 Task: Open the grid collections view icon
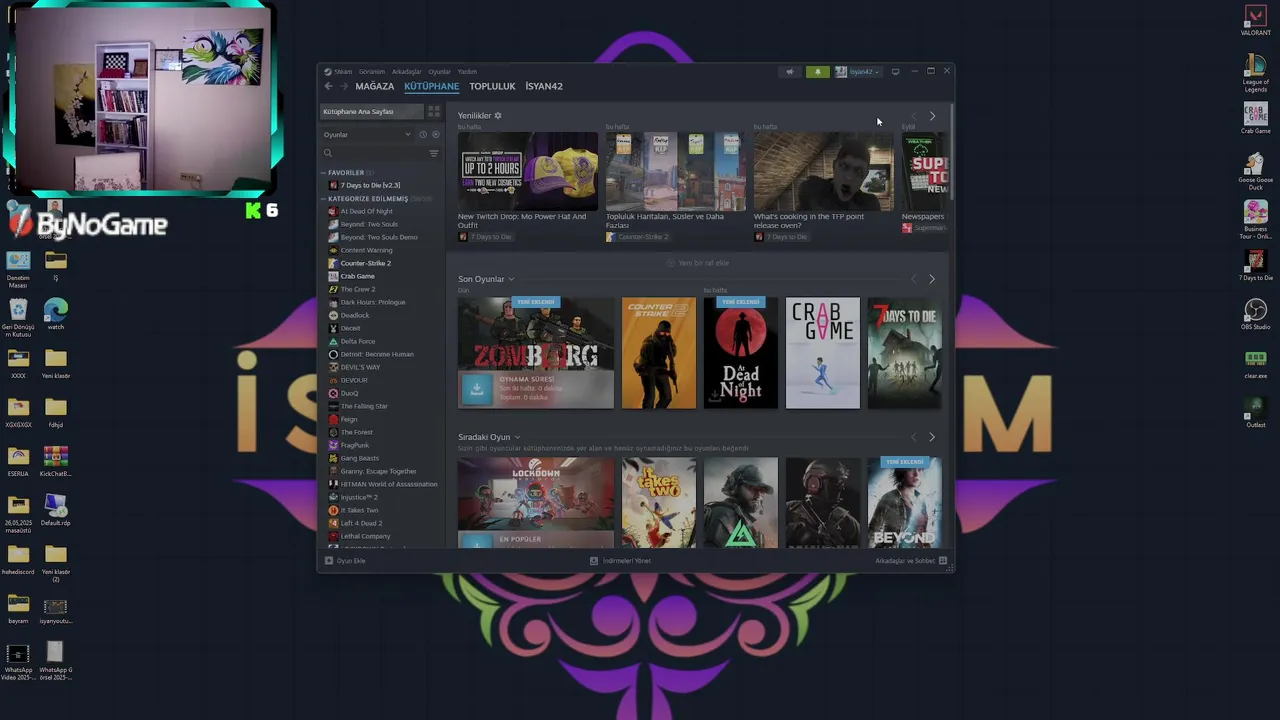tap(434, 111)
